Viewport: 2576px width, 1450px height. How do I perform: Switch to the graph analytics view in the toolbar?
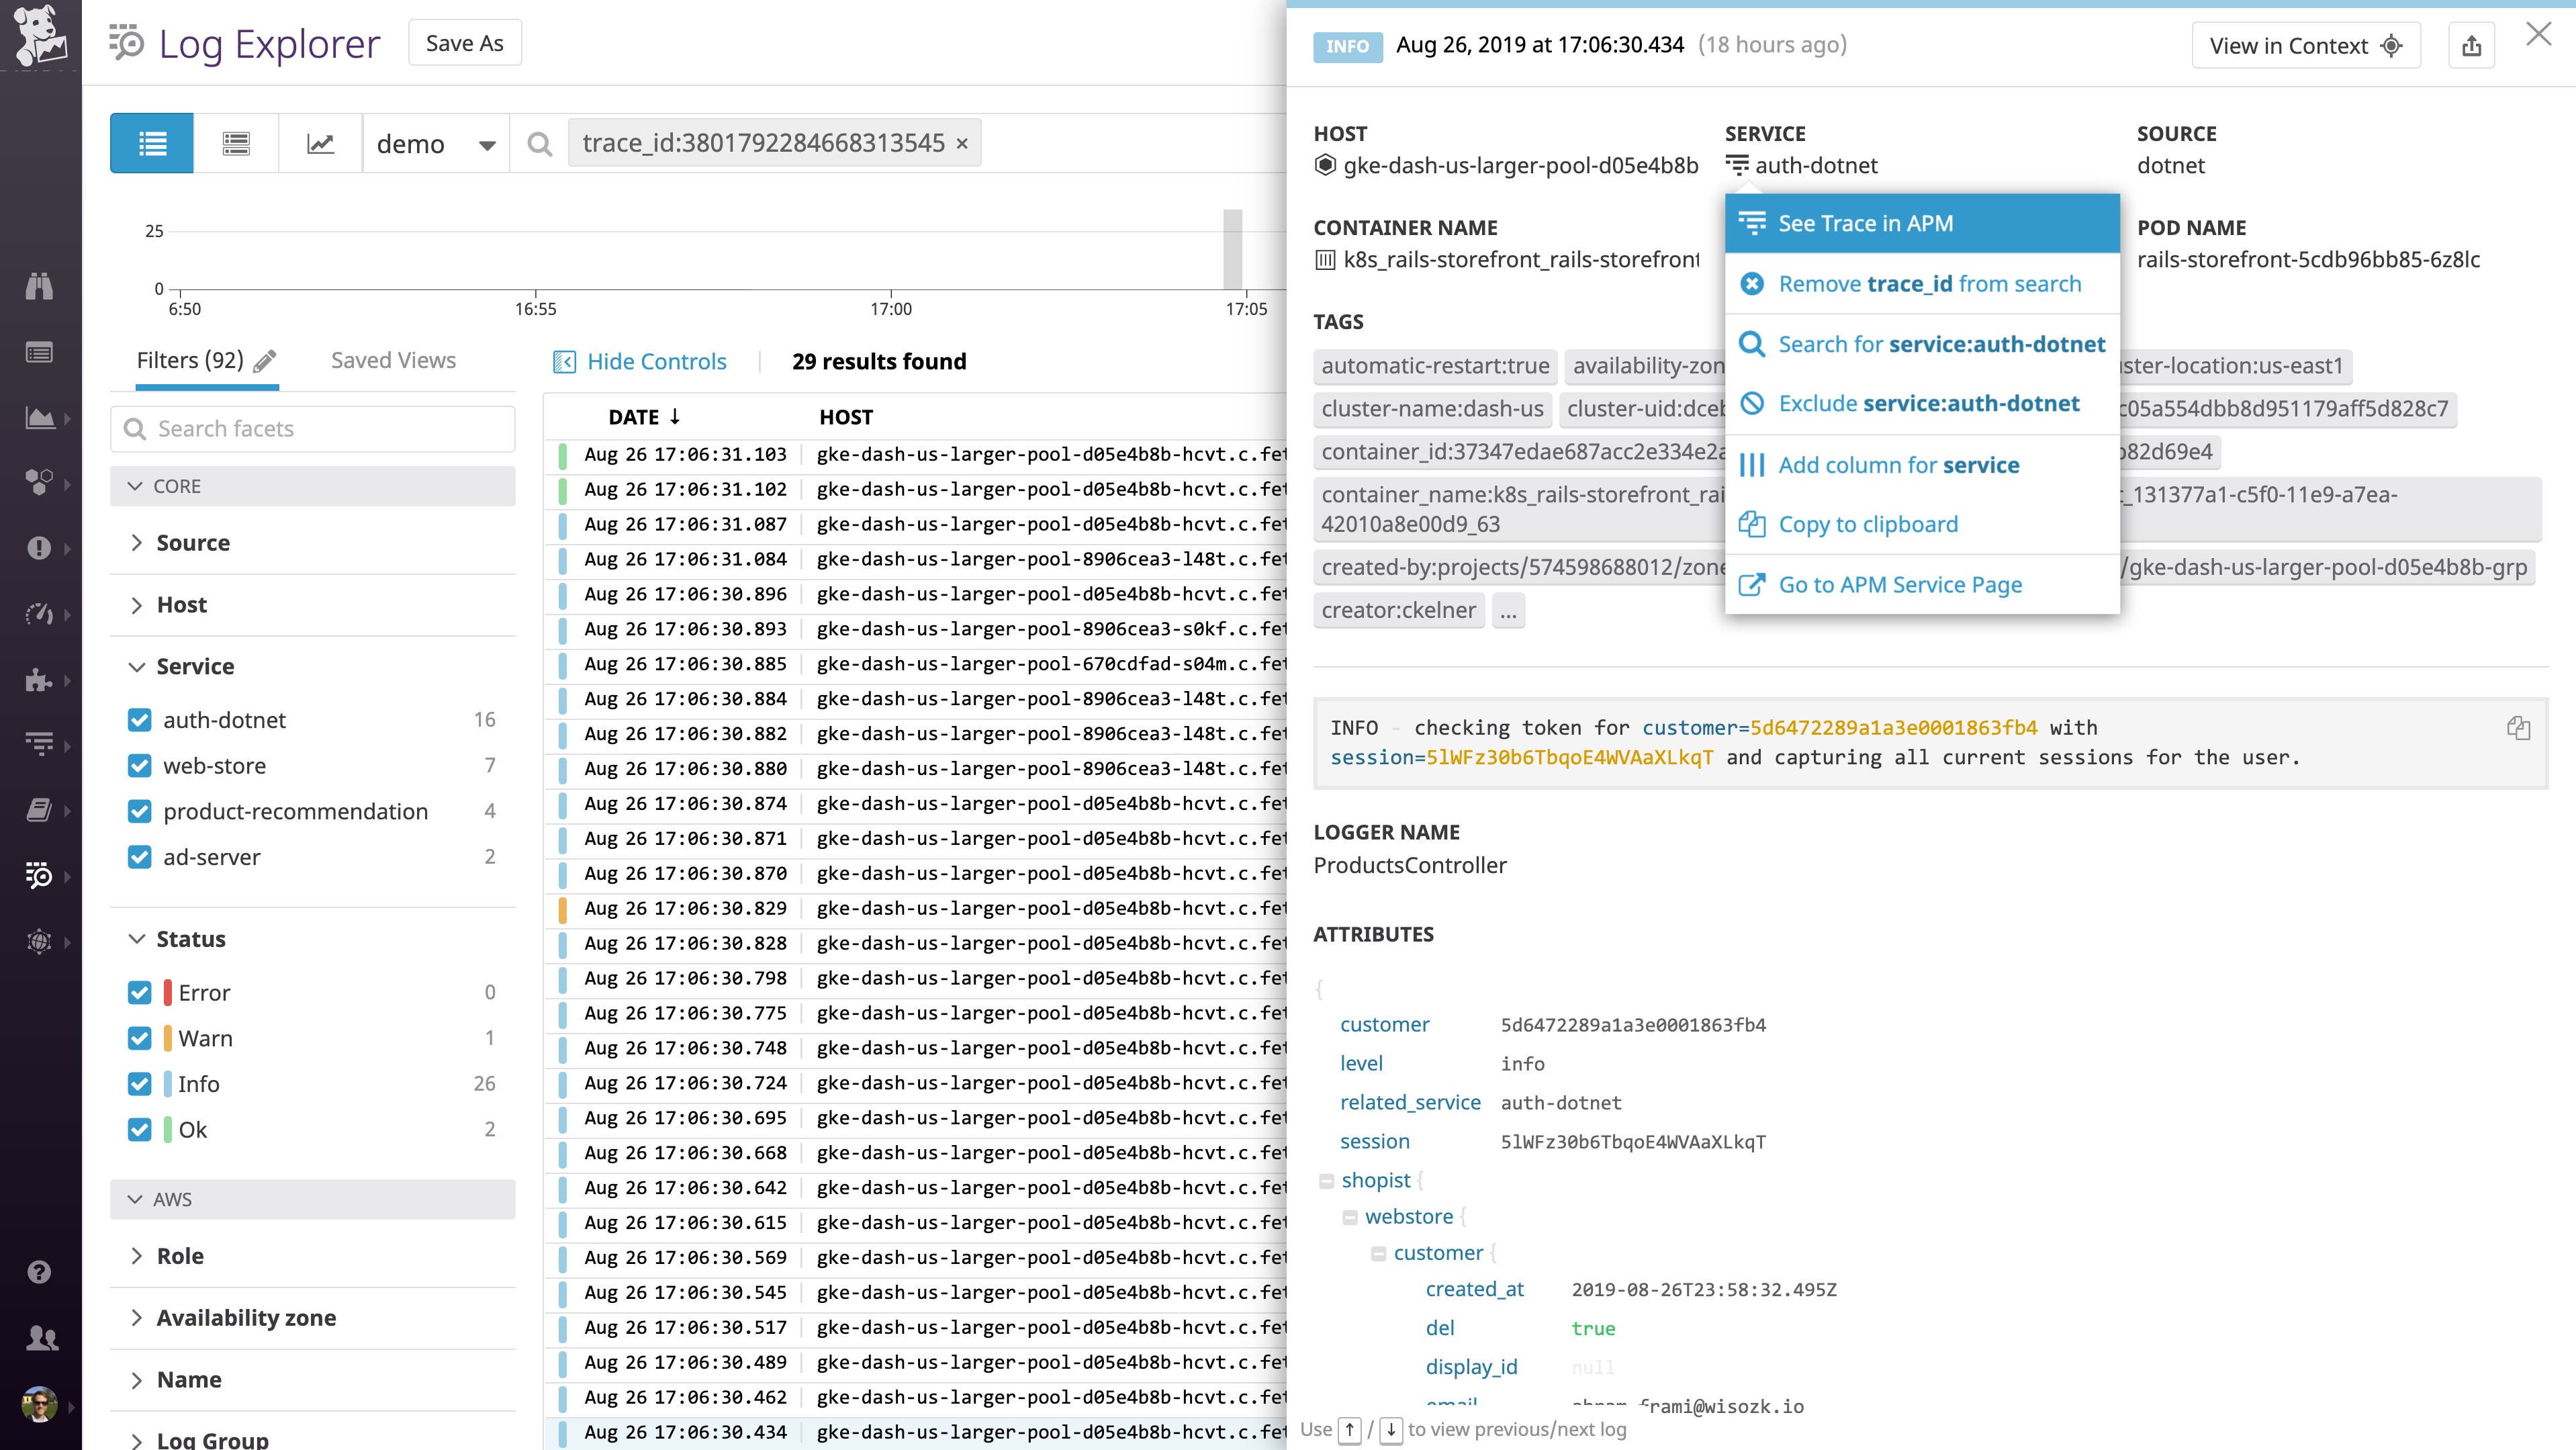(x=320, y=143)
